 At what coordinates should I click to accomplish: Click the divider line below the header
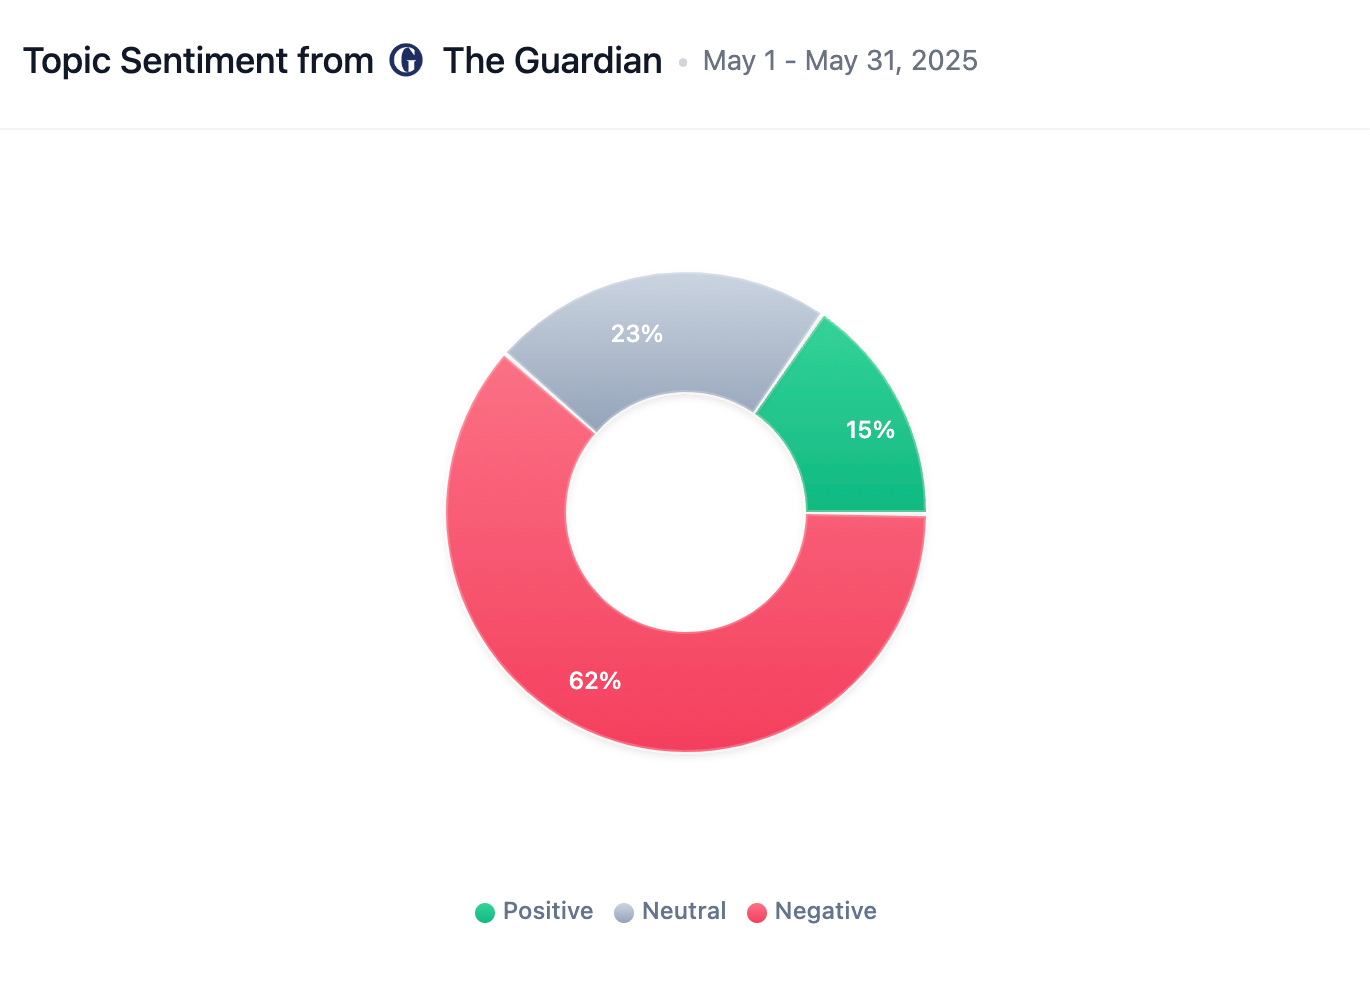685,129
